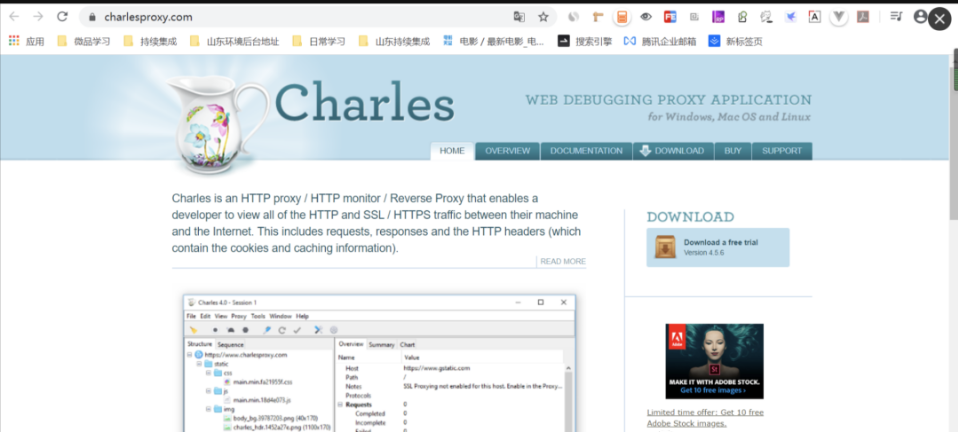Open the 新标签页 bookmark
The width and height of the screenshot is (958, 432).
pos(736,42)
